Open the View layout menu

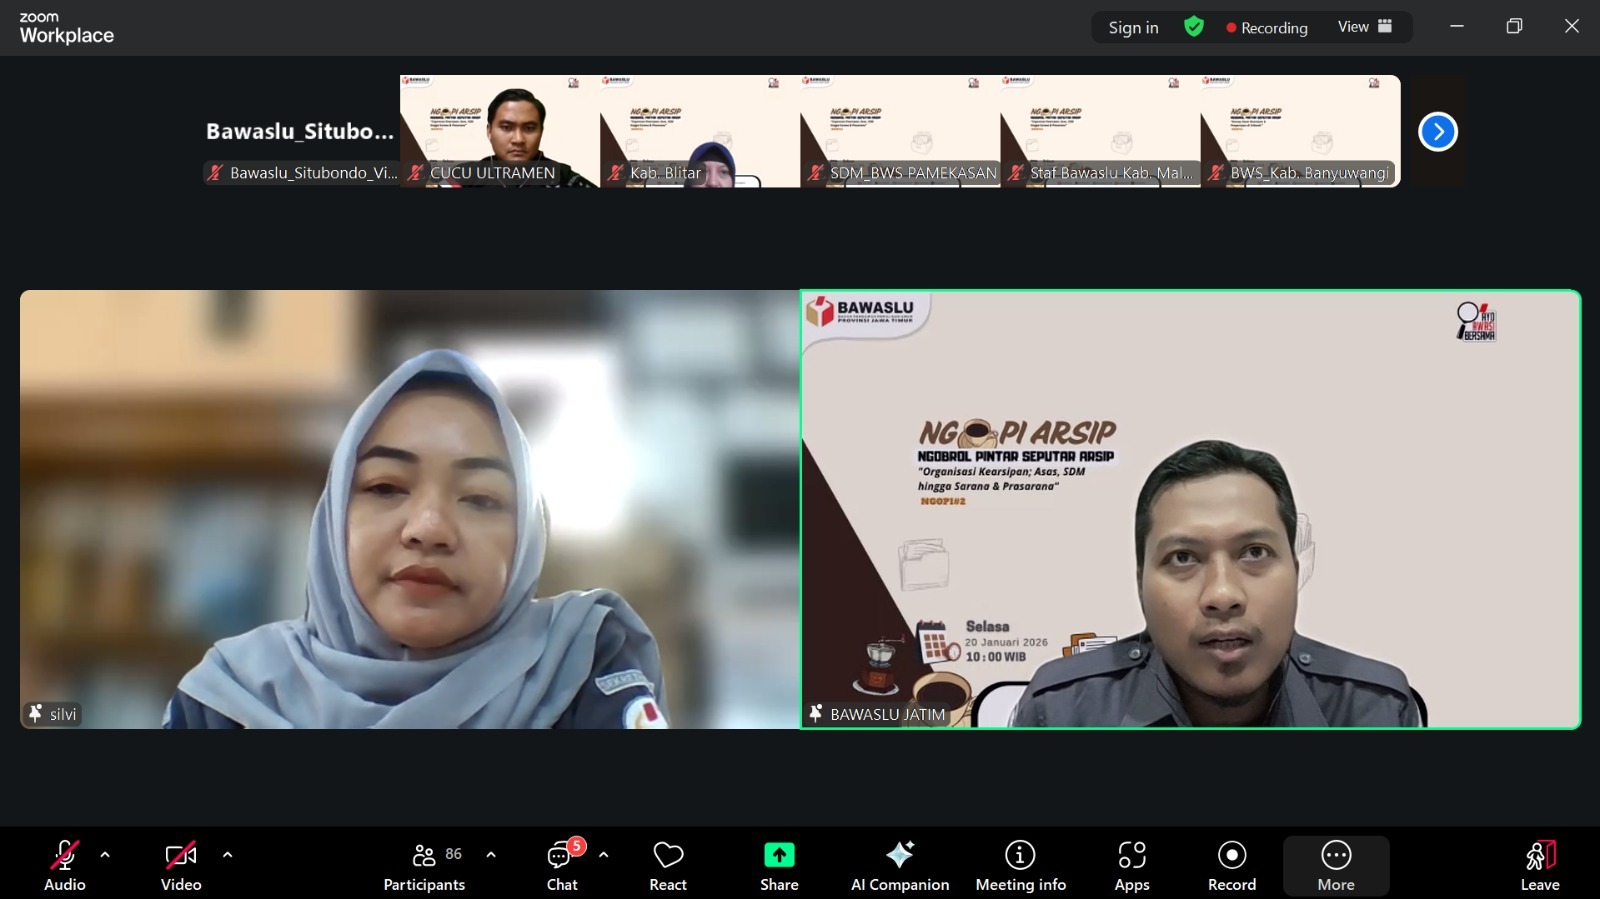[1365, 27]
